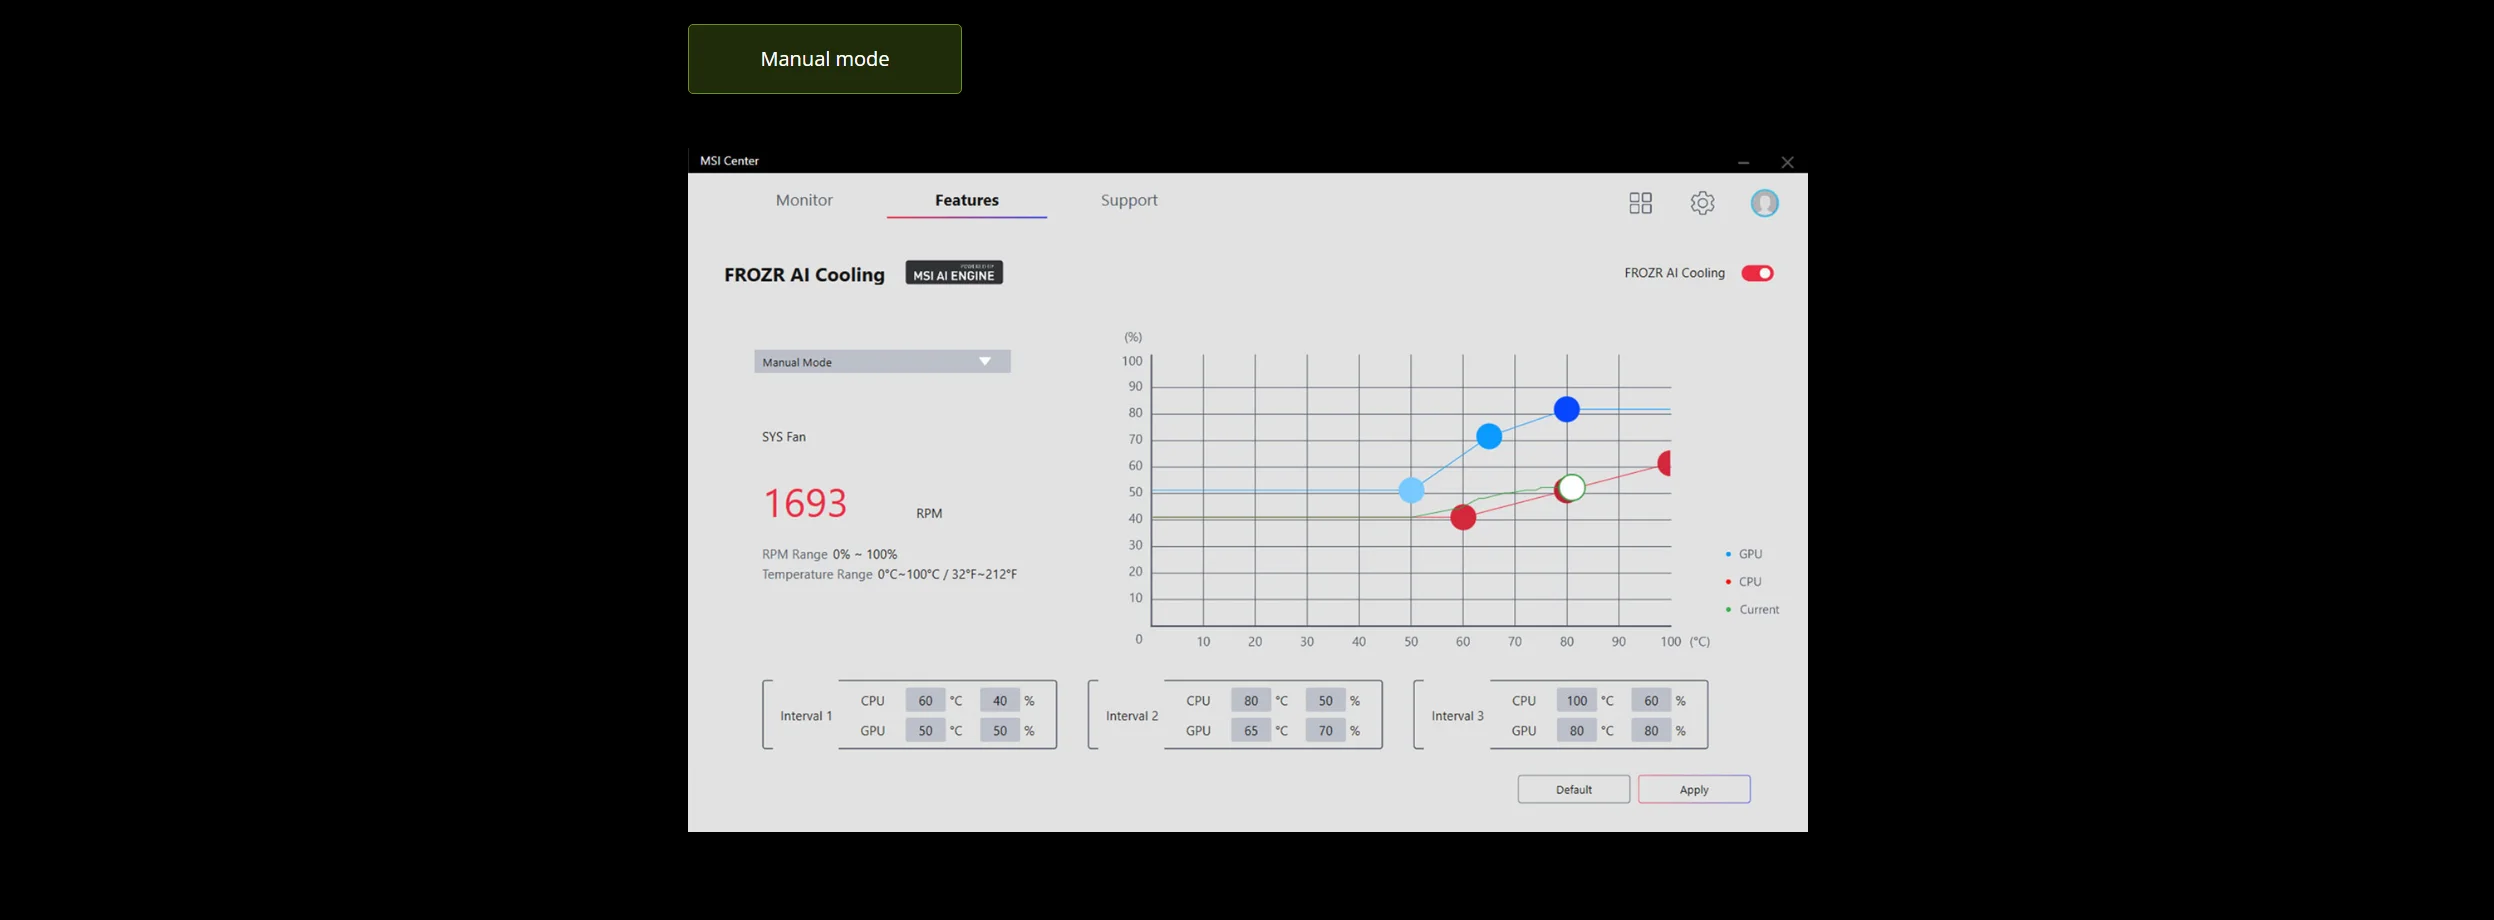Click the MSI AI ENGINE badge
This screenshot has width=2494, height=920.
[x=954, y=273]
